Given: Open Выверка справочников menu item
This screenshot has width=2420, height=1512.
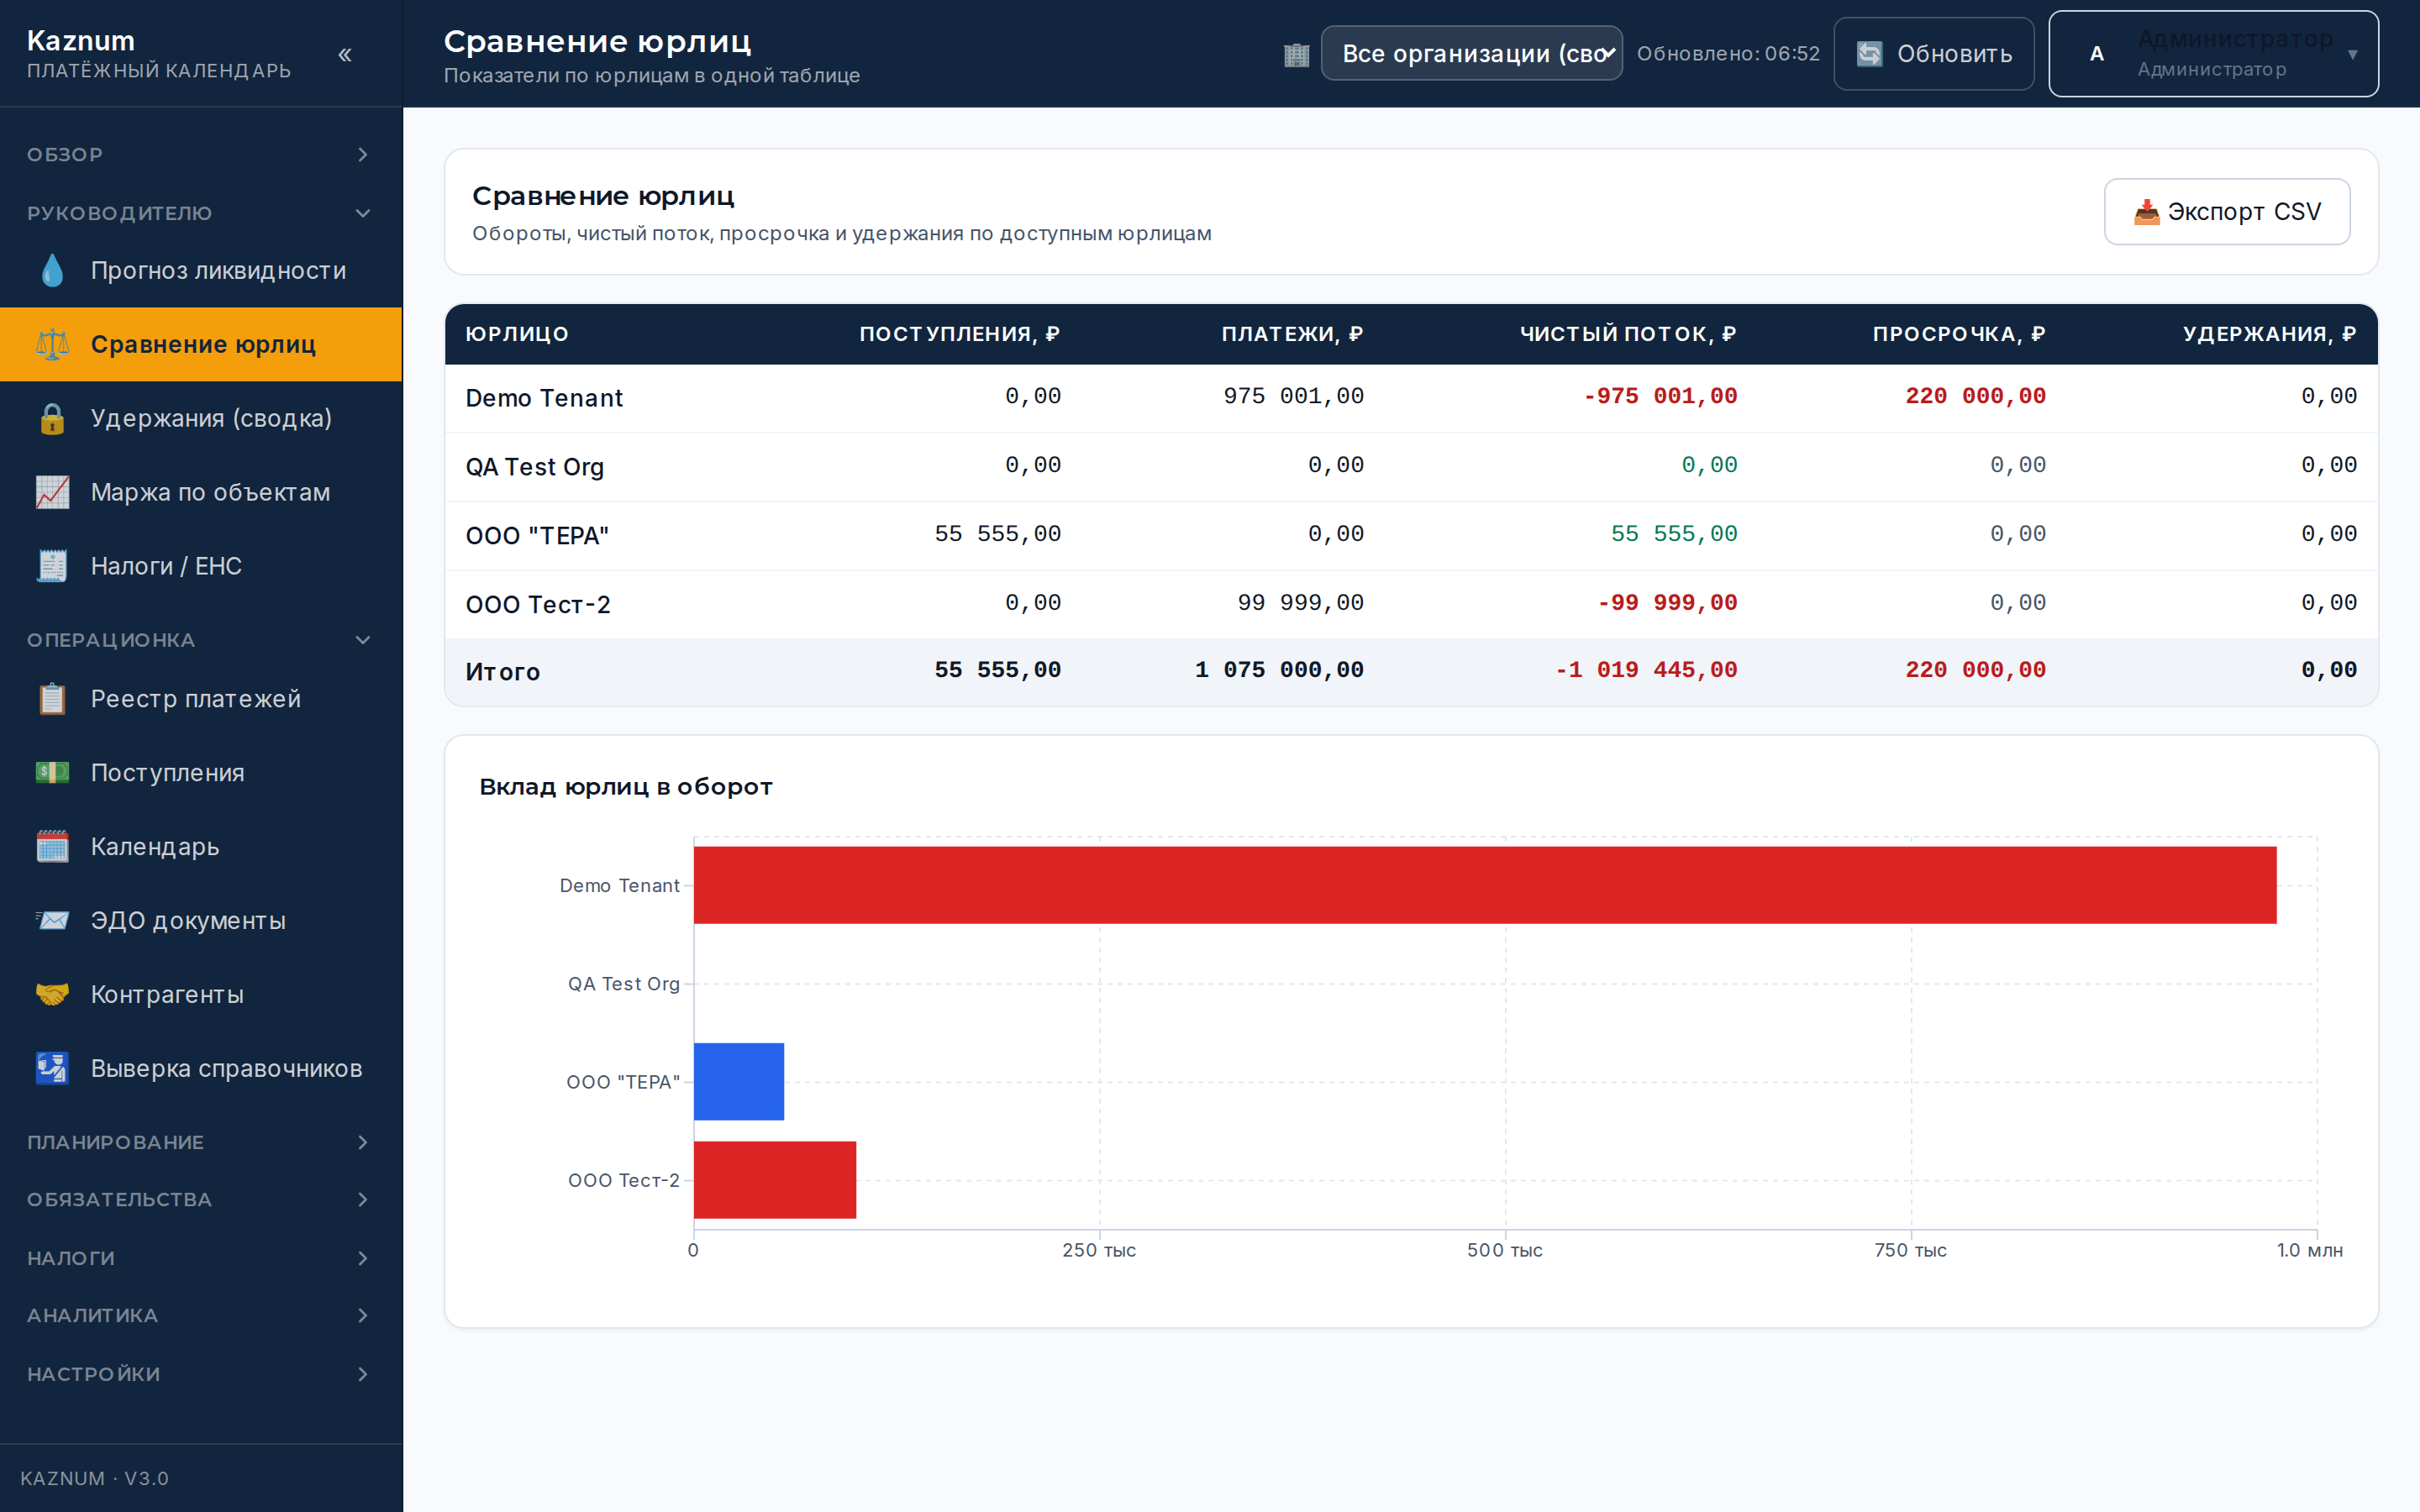Looking at the screenshot, I should pos(201,1069).
